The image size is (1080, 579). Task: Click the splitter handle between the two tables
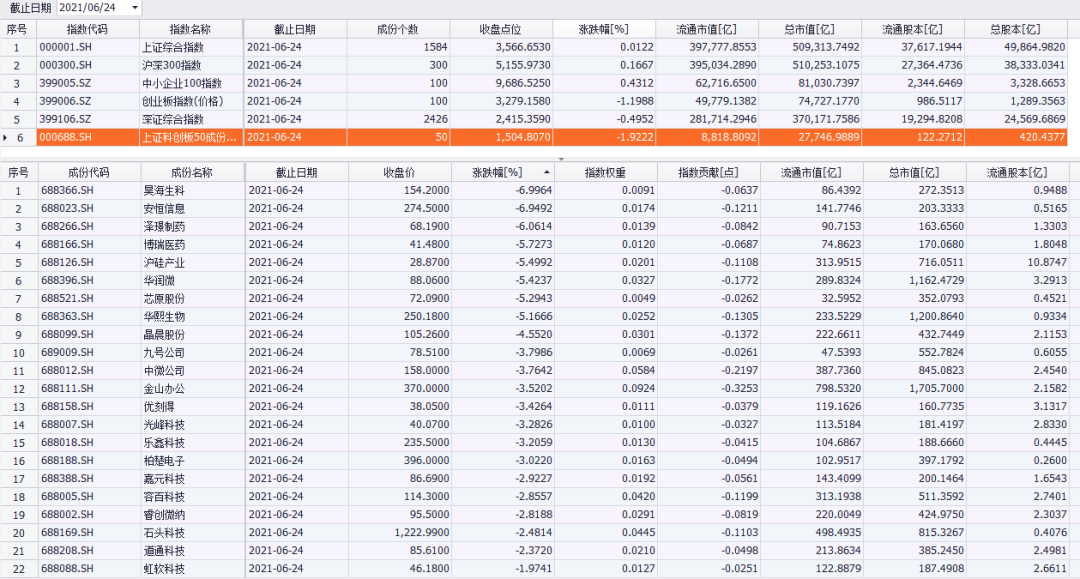tap(560, 158)
